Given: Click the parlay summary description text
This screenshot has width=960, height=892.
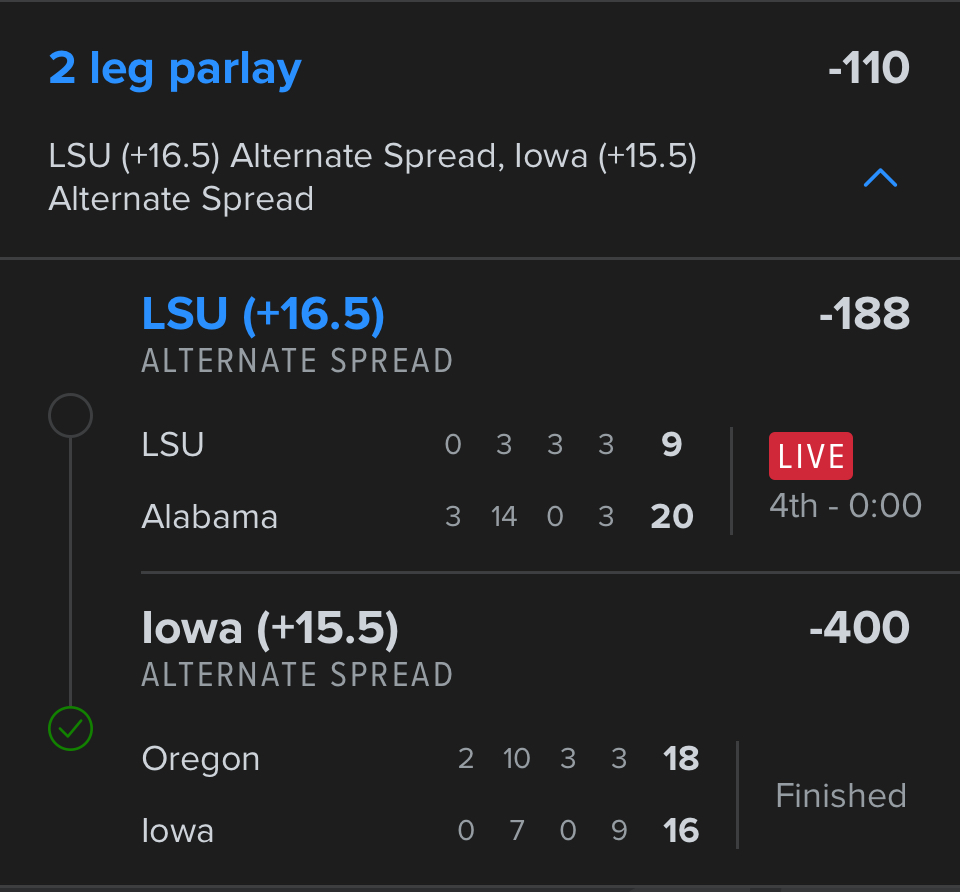Looking at the screenshot, I should 372,177.
